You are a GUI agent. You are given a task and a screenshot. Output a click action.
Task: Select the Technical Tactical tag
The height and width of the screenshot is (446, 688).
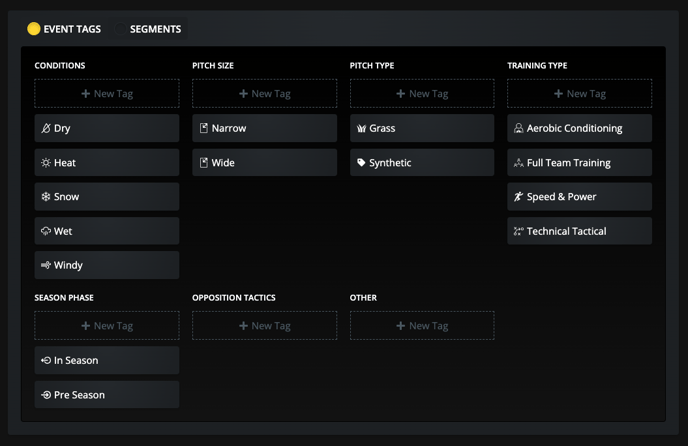click(579, 231)
